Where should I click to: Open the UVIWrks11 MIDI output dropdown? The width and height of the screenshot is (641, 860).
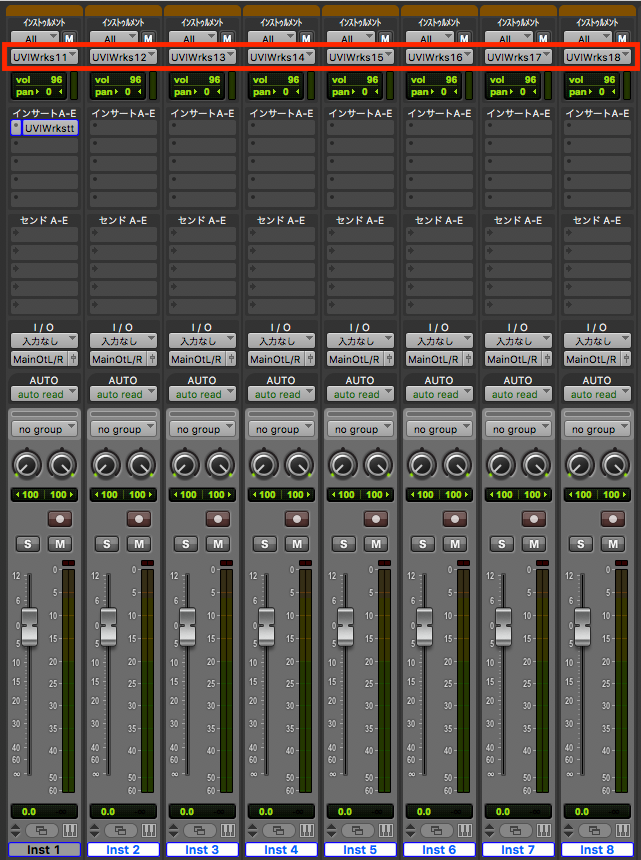pos(44,57)
